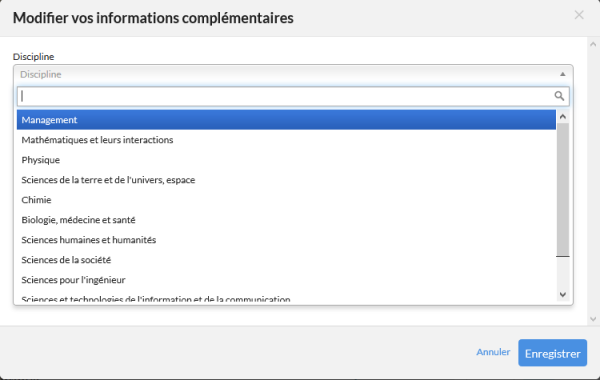The height and width of the screenshot is (380, 600).
Task: Click the dialog scrollbar up arrow
Action: [593, 44]
